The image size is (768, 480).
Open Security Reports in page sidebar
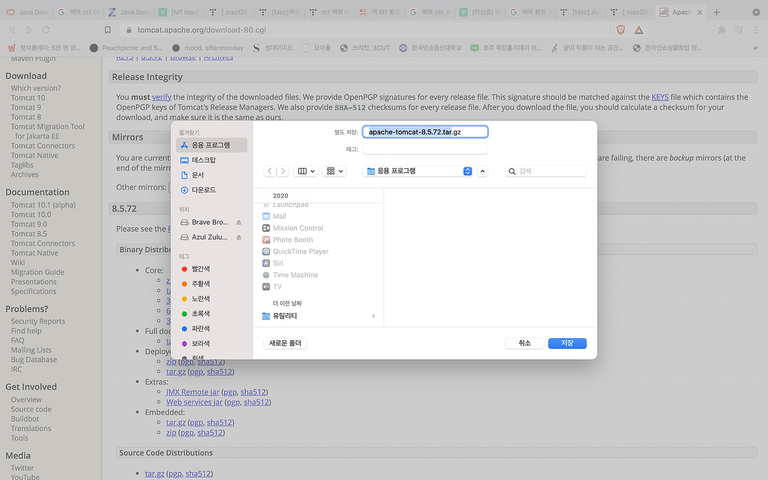coord(38,321)
